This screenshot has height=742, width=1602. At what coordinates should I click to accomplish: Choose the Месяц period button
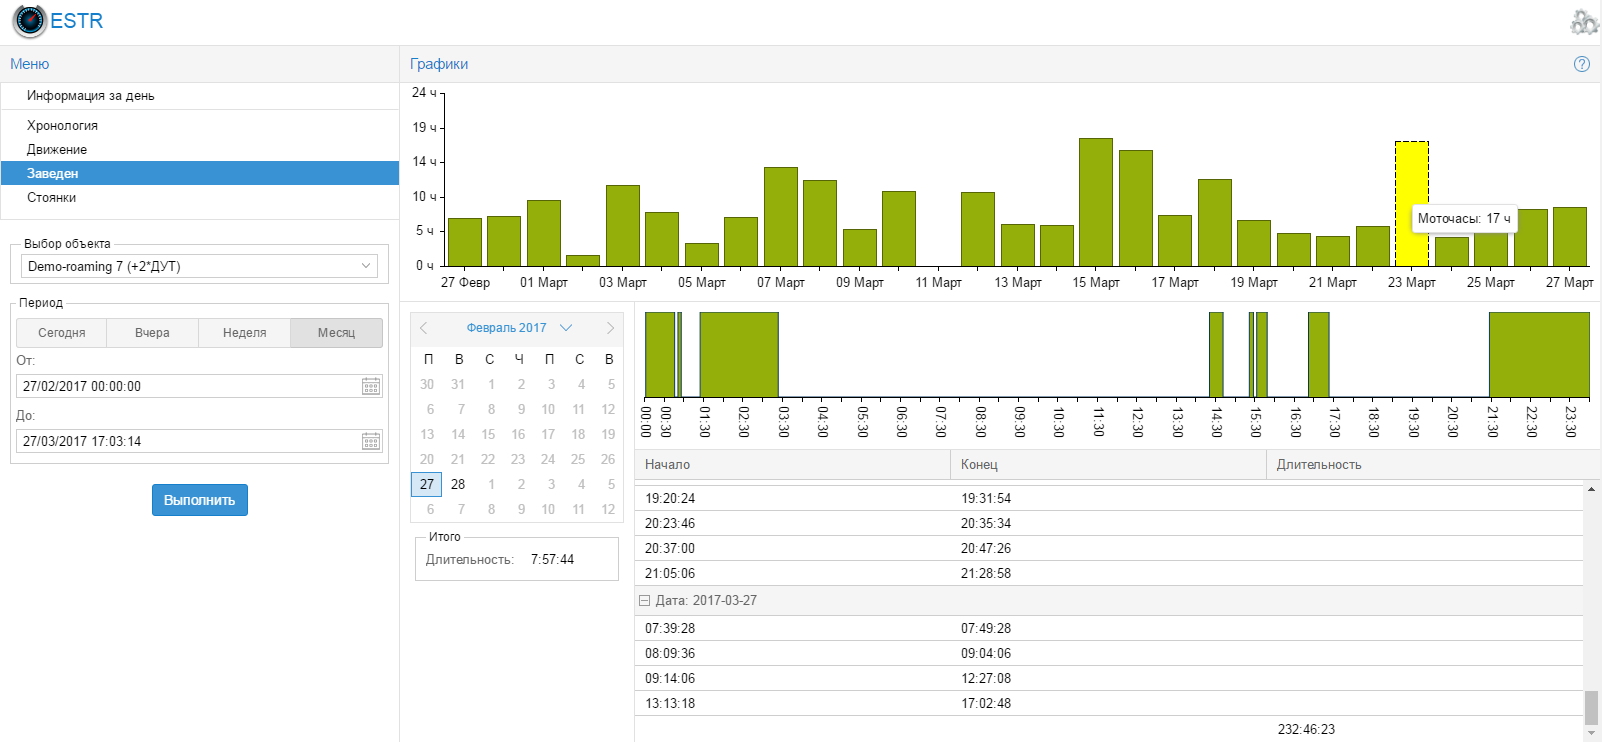pos(337,333)
